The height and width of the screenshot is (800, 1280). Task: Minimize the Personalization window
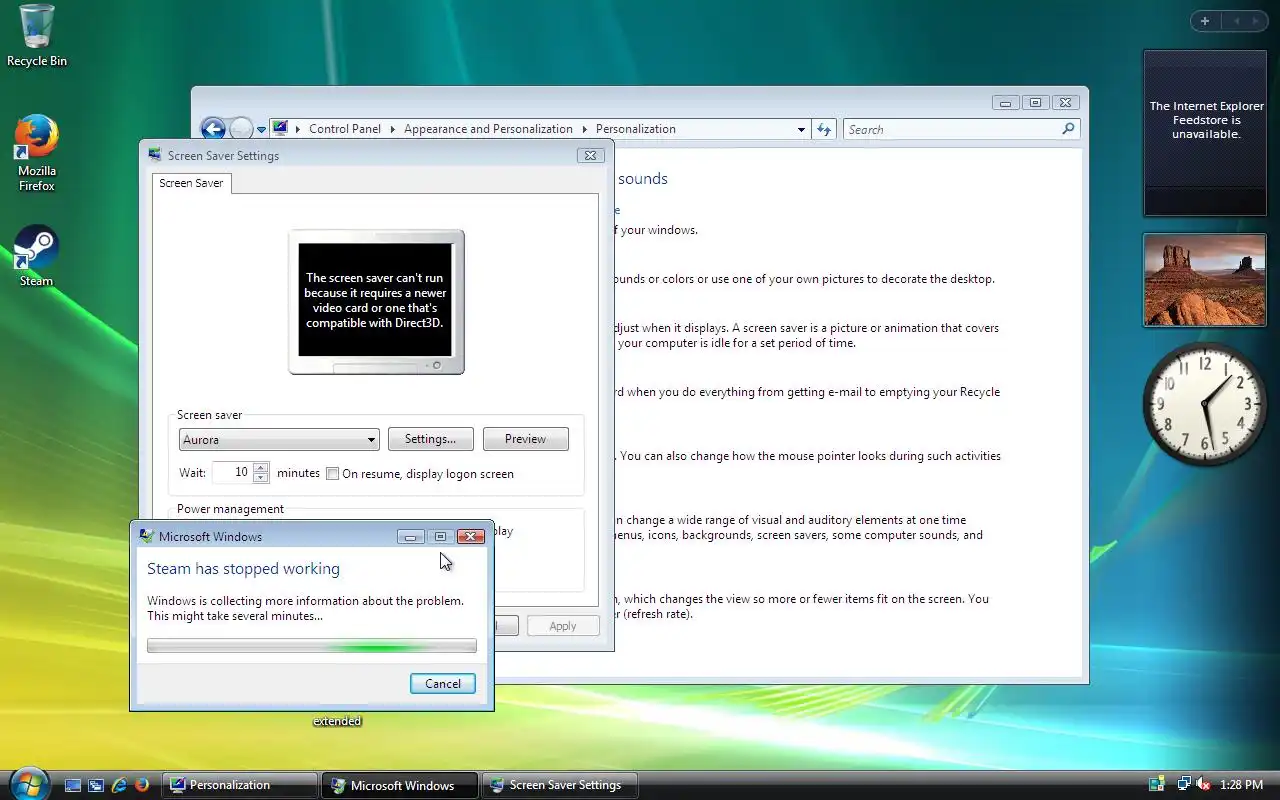[x=1006, y=102]
